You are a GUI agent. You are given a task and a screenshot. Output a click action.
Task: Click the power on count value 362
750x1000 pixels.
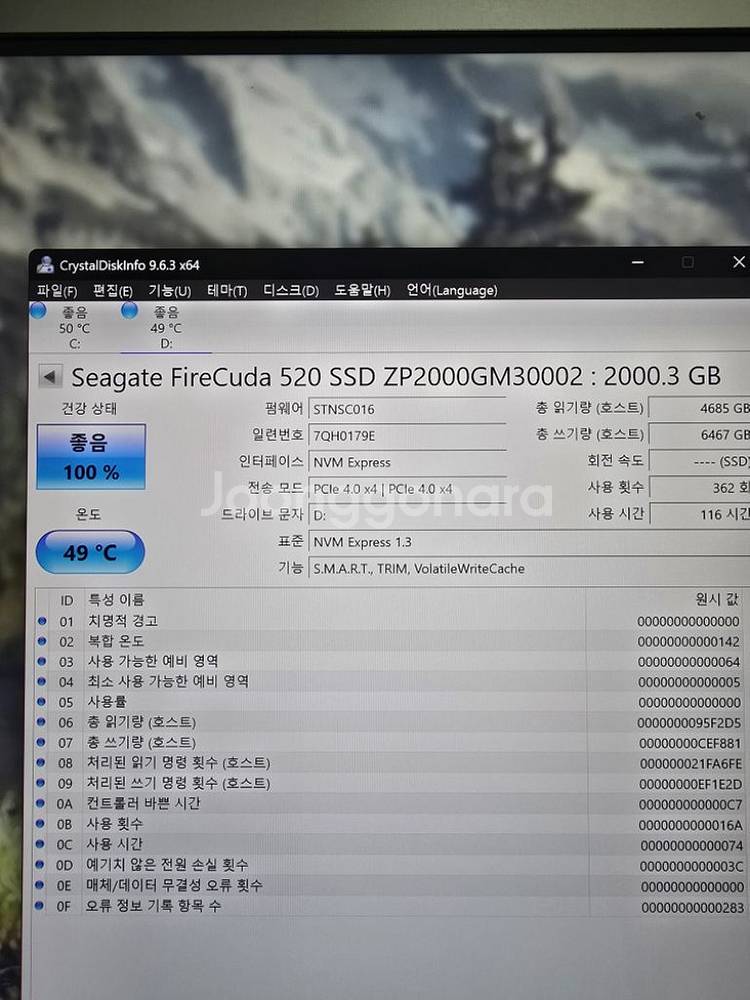[700, 488]
